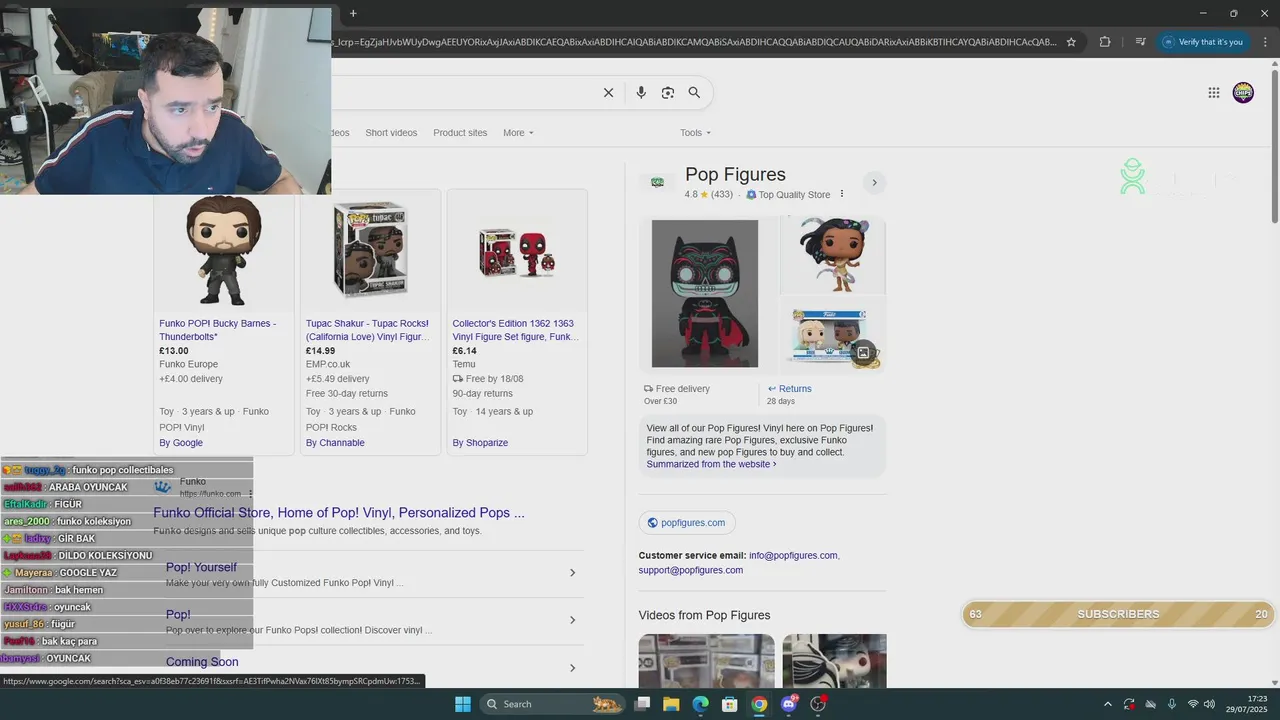The width and height of the screenshot is (1280, 720).
Task: Open the Windows Start menu
Action: pos(463,704)
